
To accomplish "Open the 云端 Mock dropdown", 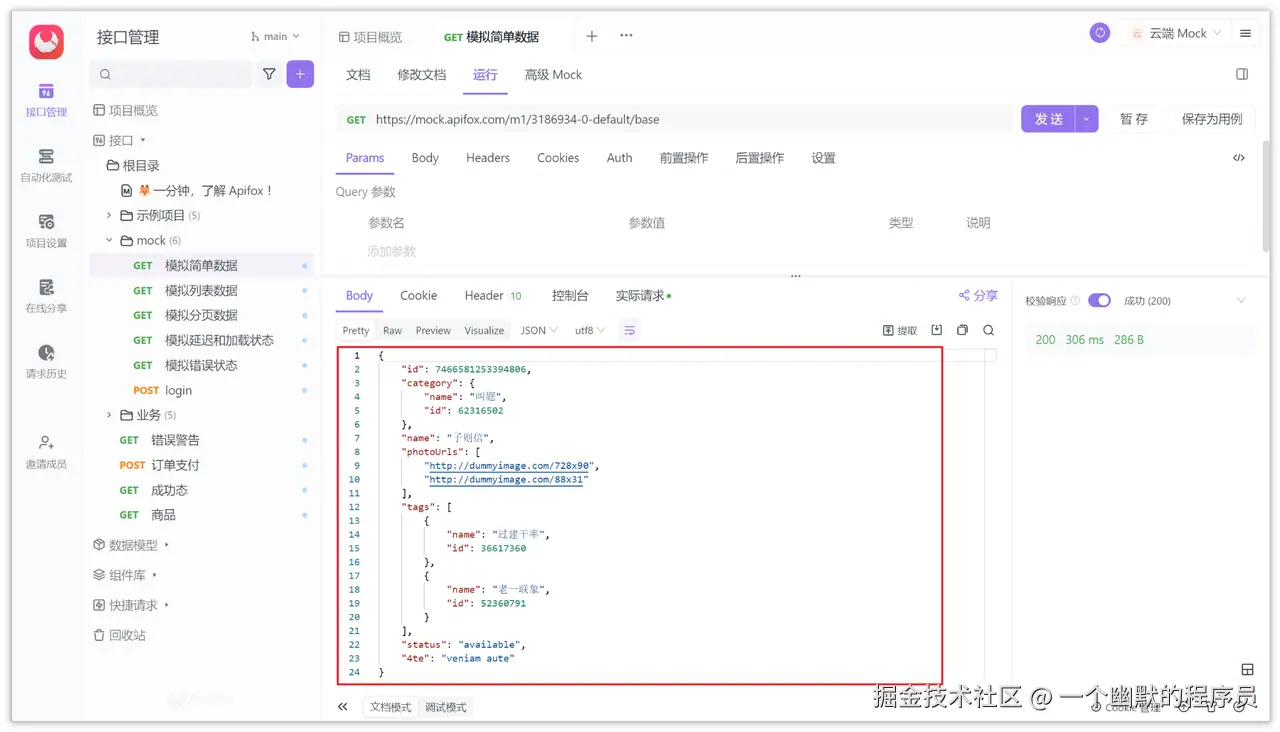I will pyautogui.click(x=1175, y=32).
